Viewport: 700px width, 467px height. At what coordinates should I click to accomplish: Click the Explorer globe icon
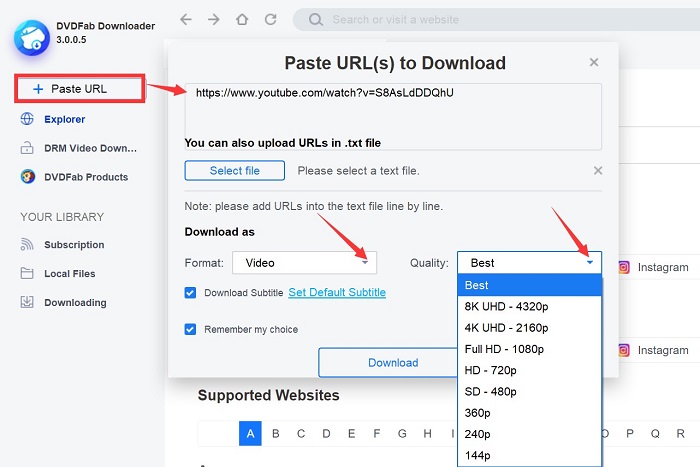click(x=27, y=119)
